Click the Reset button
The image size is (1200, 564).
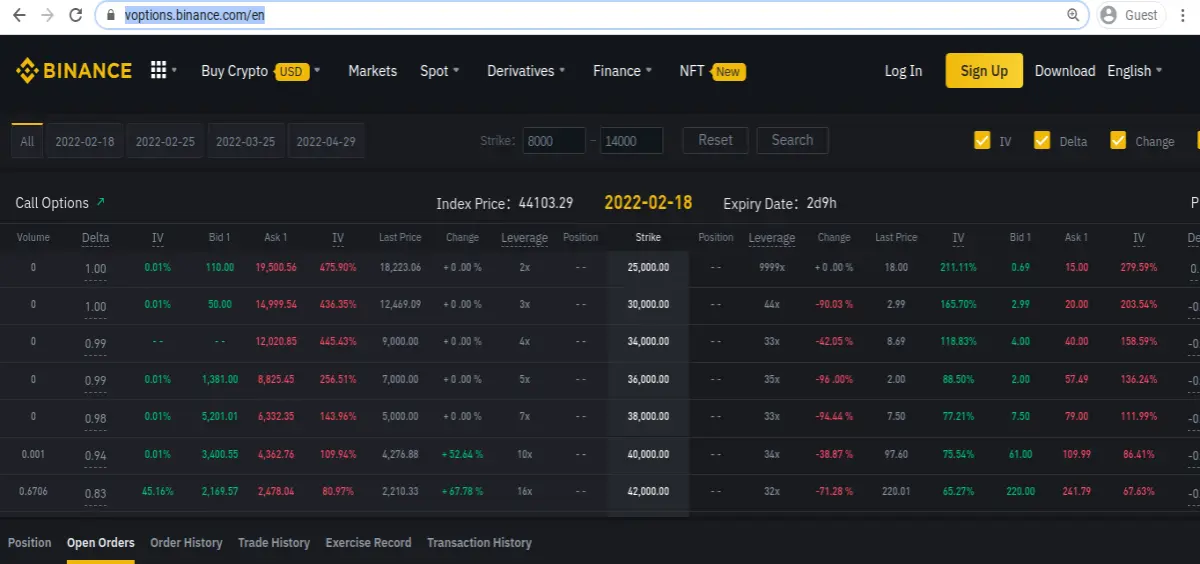coord(715,140)
